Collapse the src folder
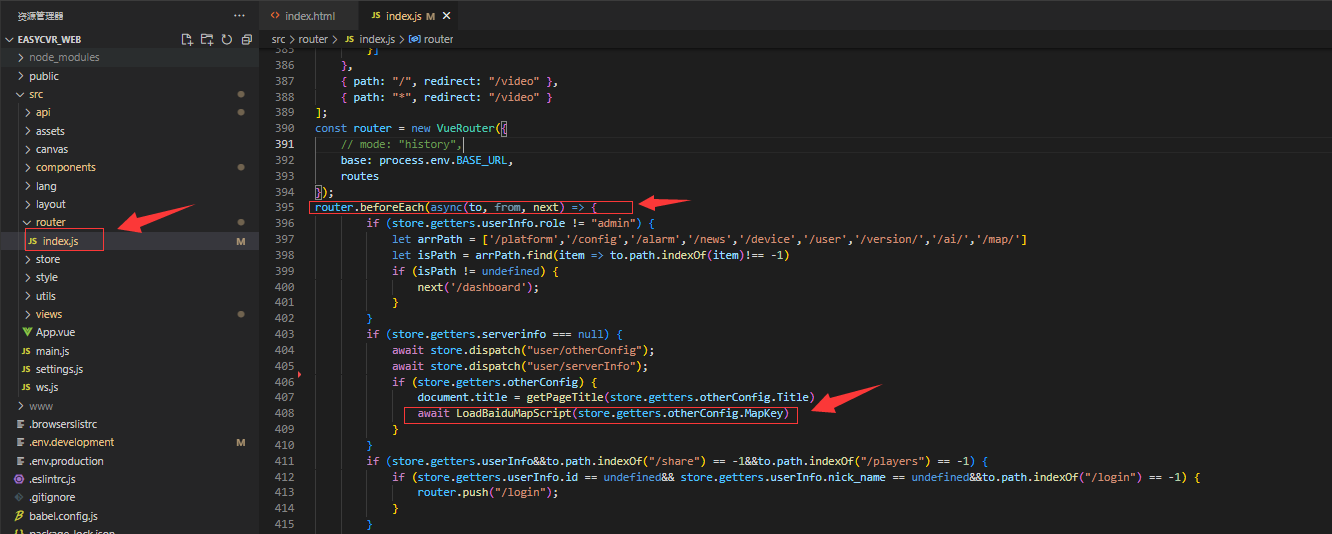1332x534 pixels. click(36, 94)
